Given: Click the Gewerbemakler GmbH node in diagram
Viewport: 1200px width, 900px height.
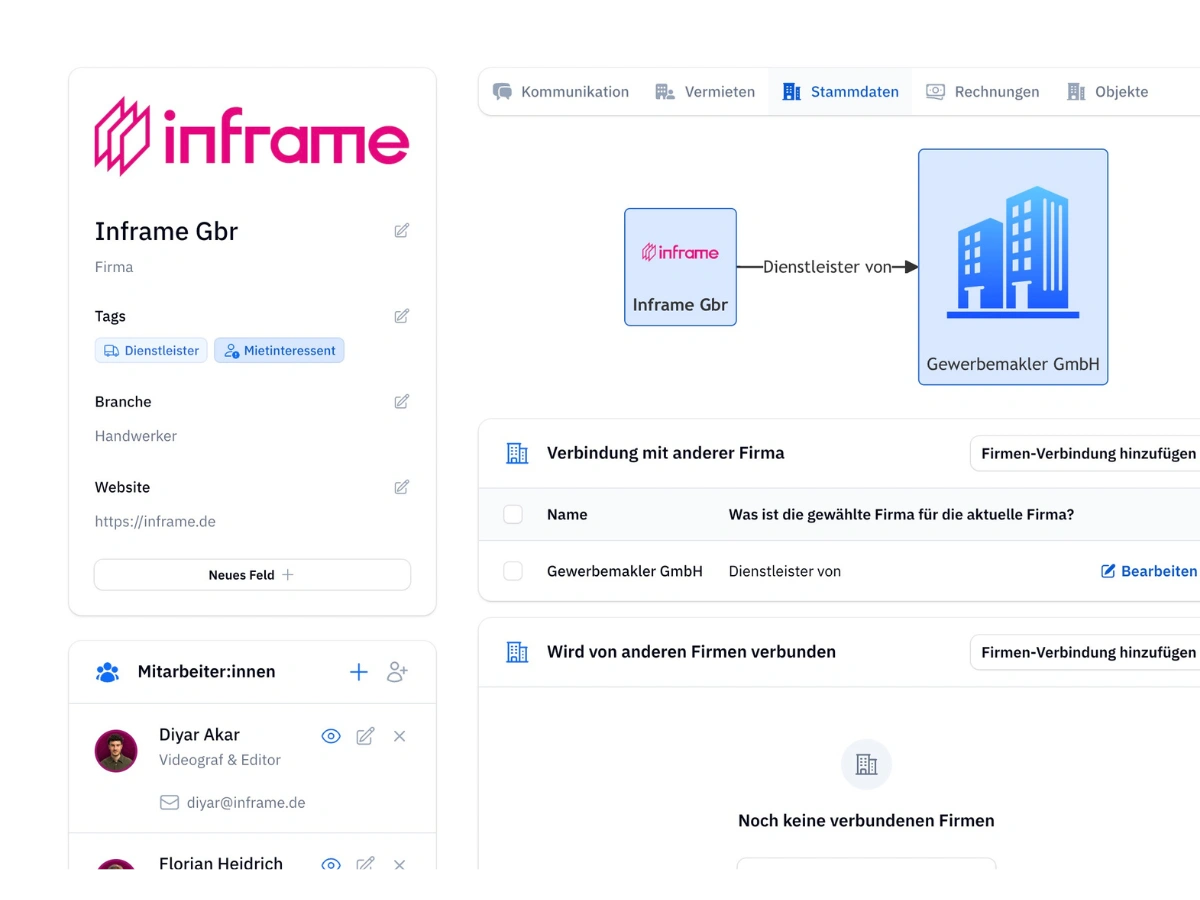Looking at the screenshot, I should 1013,267.
